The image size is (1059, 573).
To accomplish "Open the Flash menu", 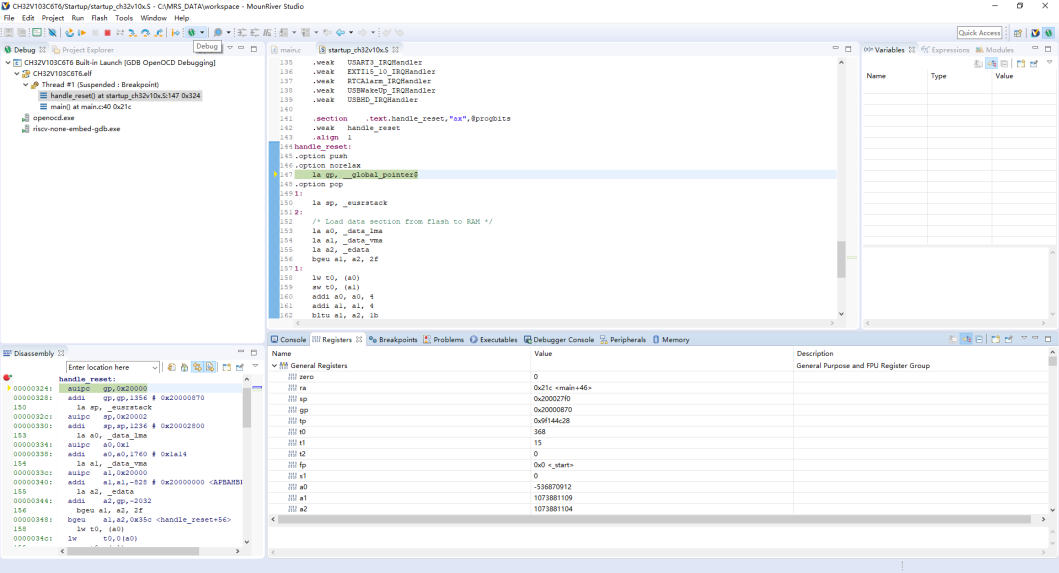I will pyautogui.click(x=99, y=18).
